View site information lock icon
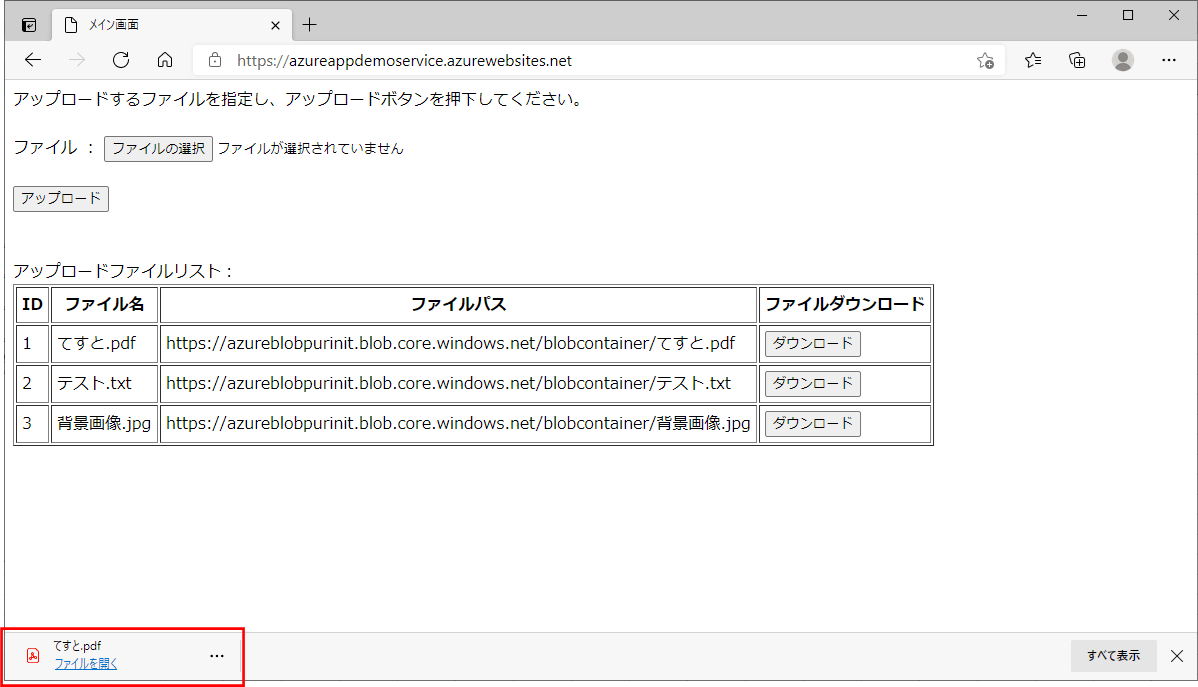This screenshot has width=1198, height=687. pos(214,60)
